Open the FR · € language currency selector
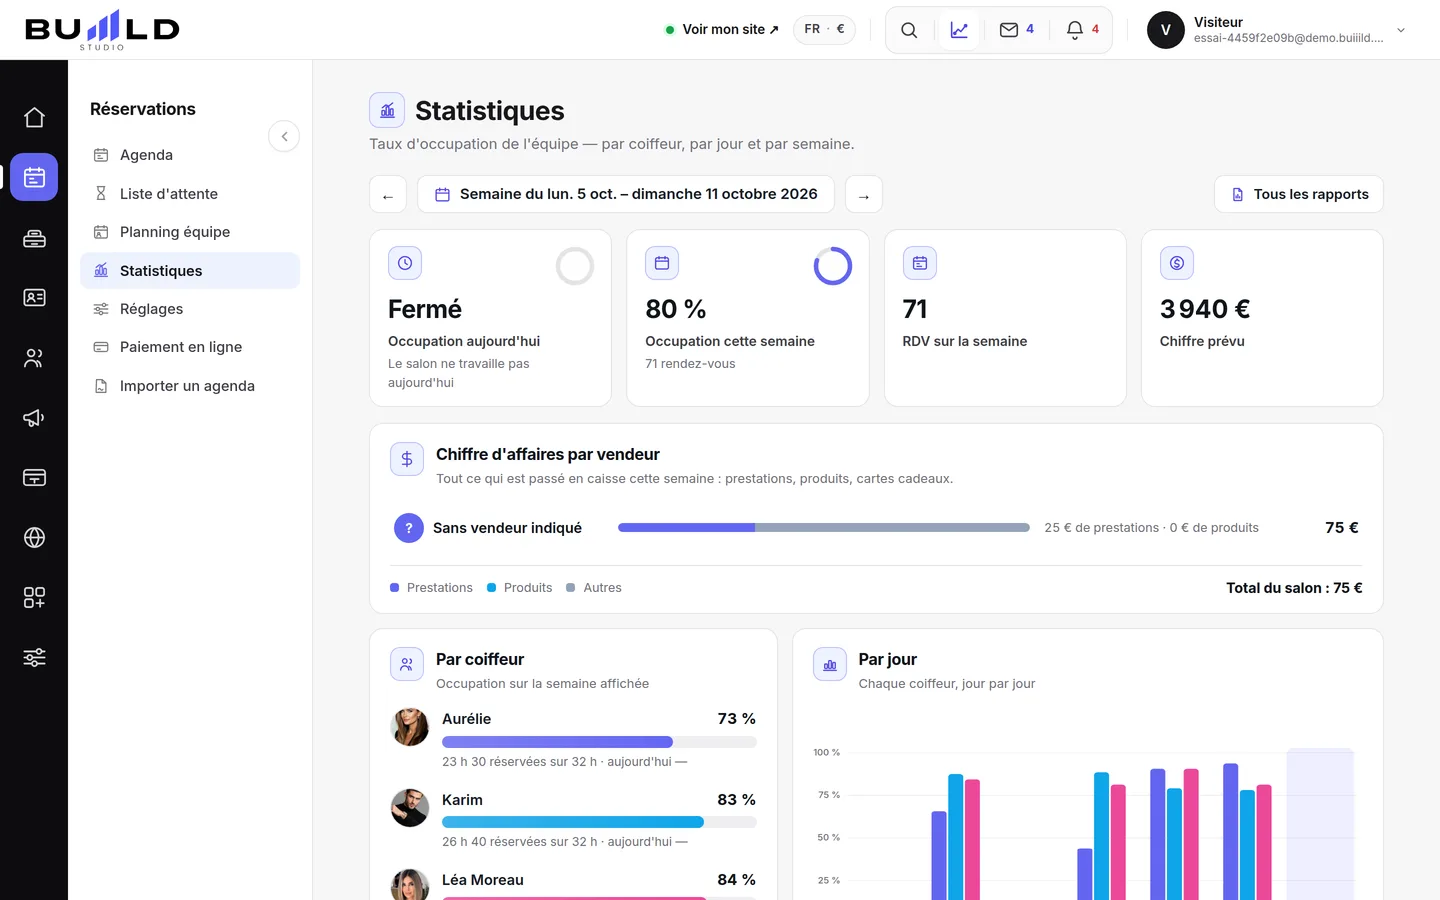Image resolution: width=1440 pixels, height=900 pixels. pos(825,29)
